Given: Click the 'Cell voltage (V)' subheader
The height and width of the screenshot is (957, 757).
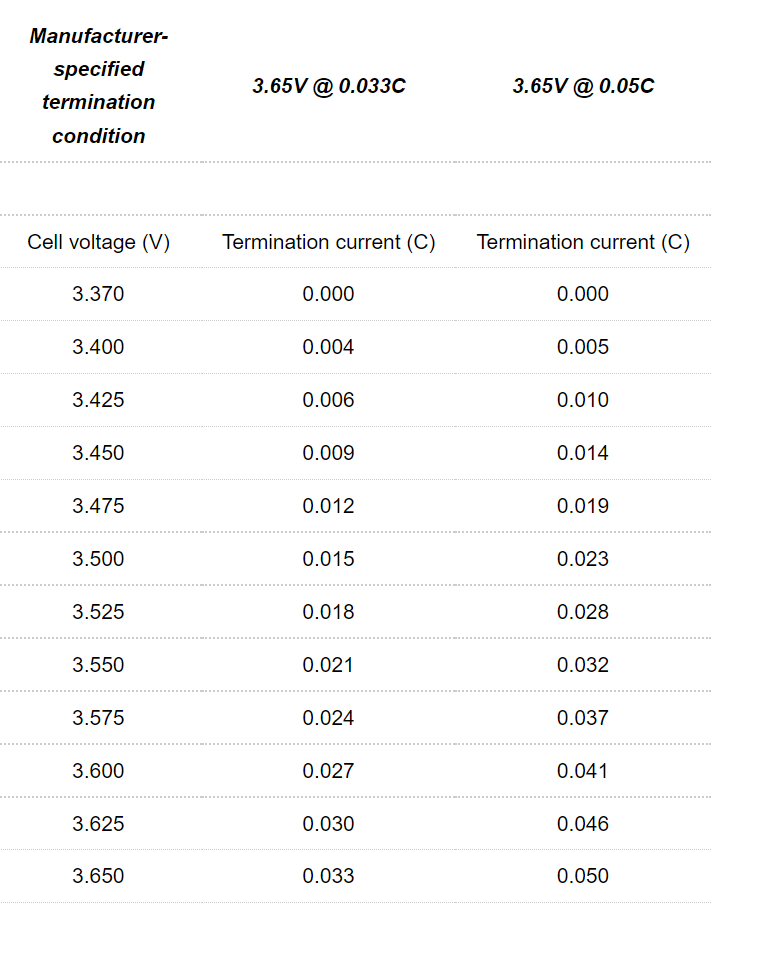Looking at the screenshot, I should [x=98, y=242].
